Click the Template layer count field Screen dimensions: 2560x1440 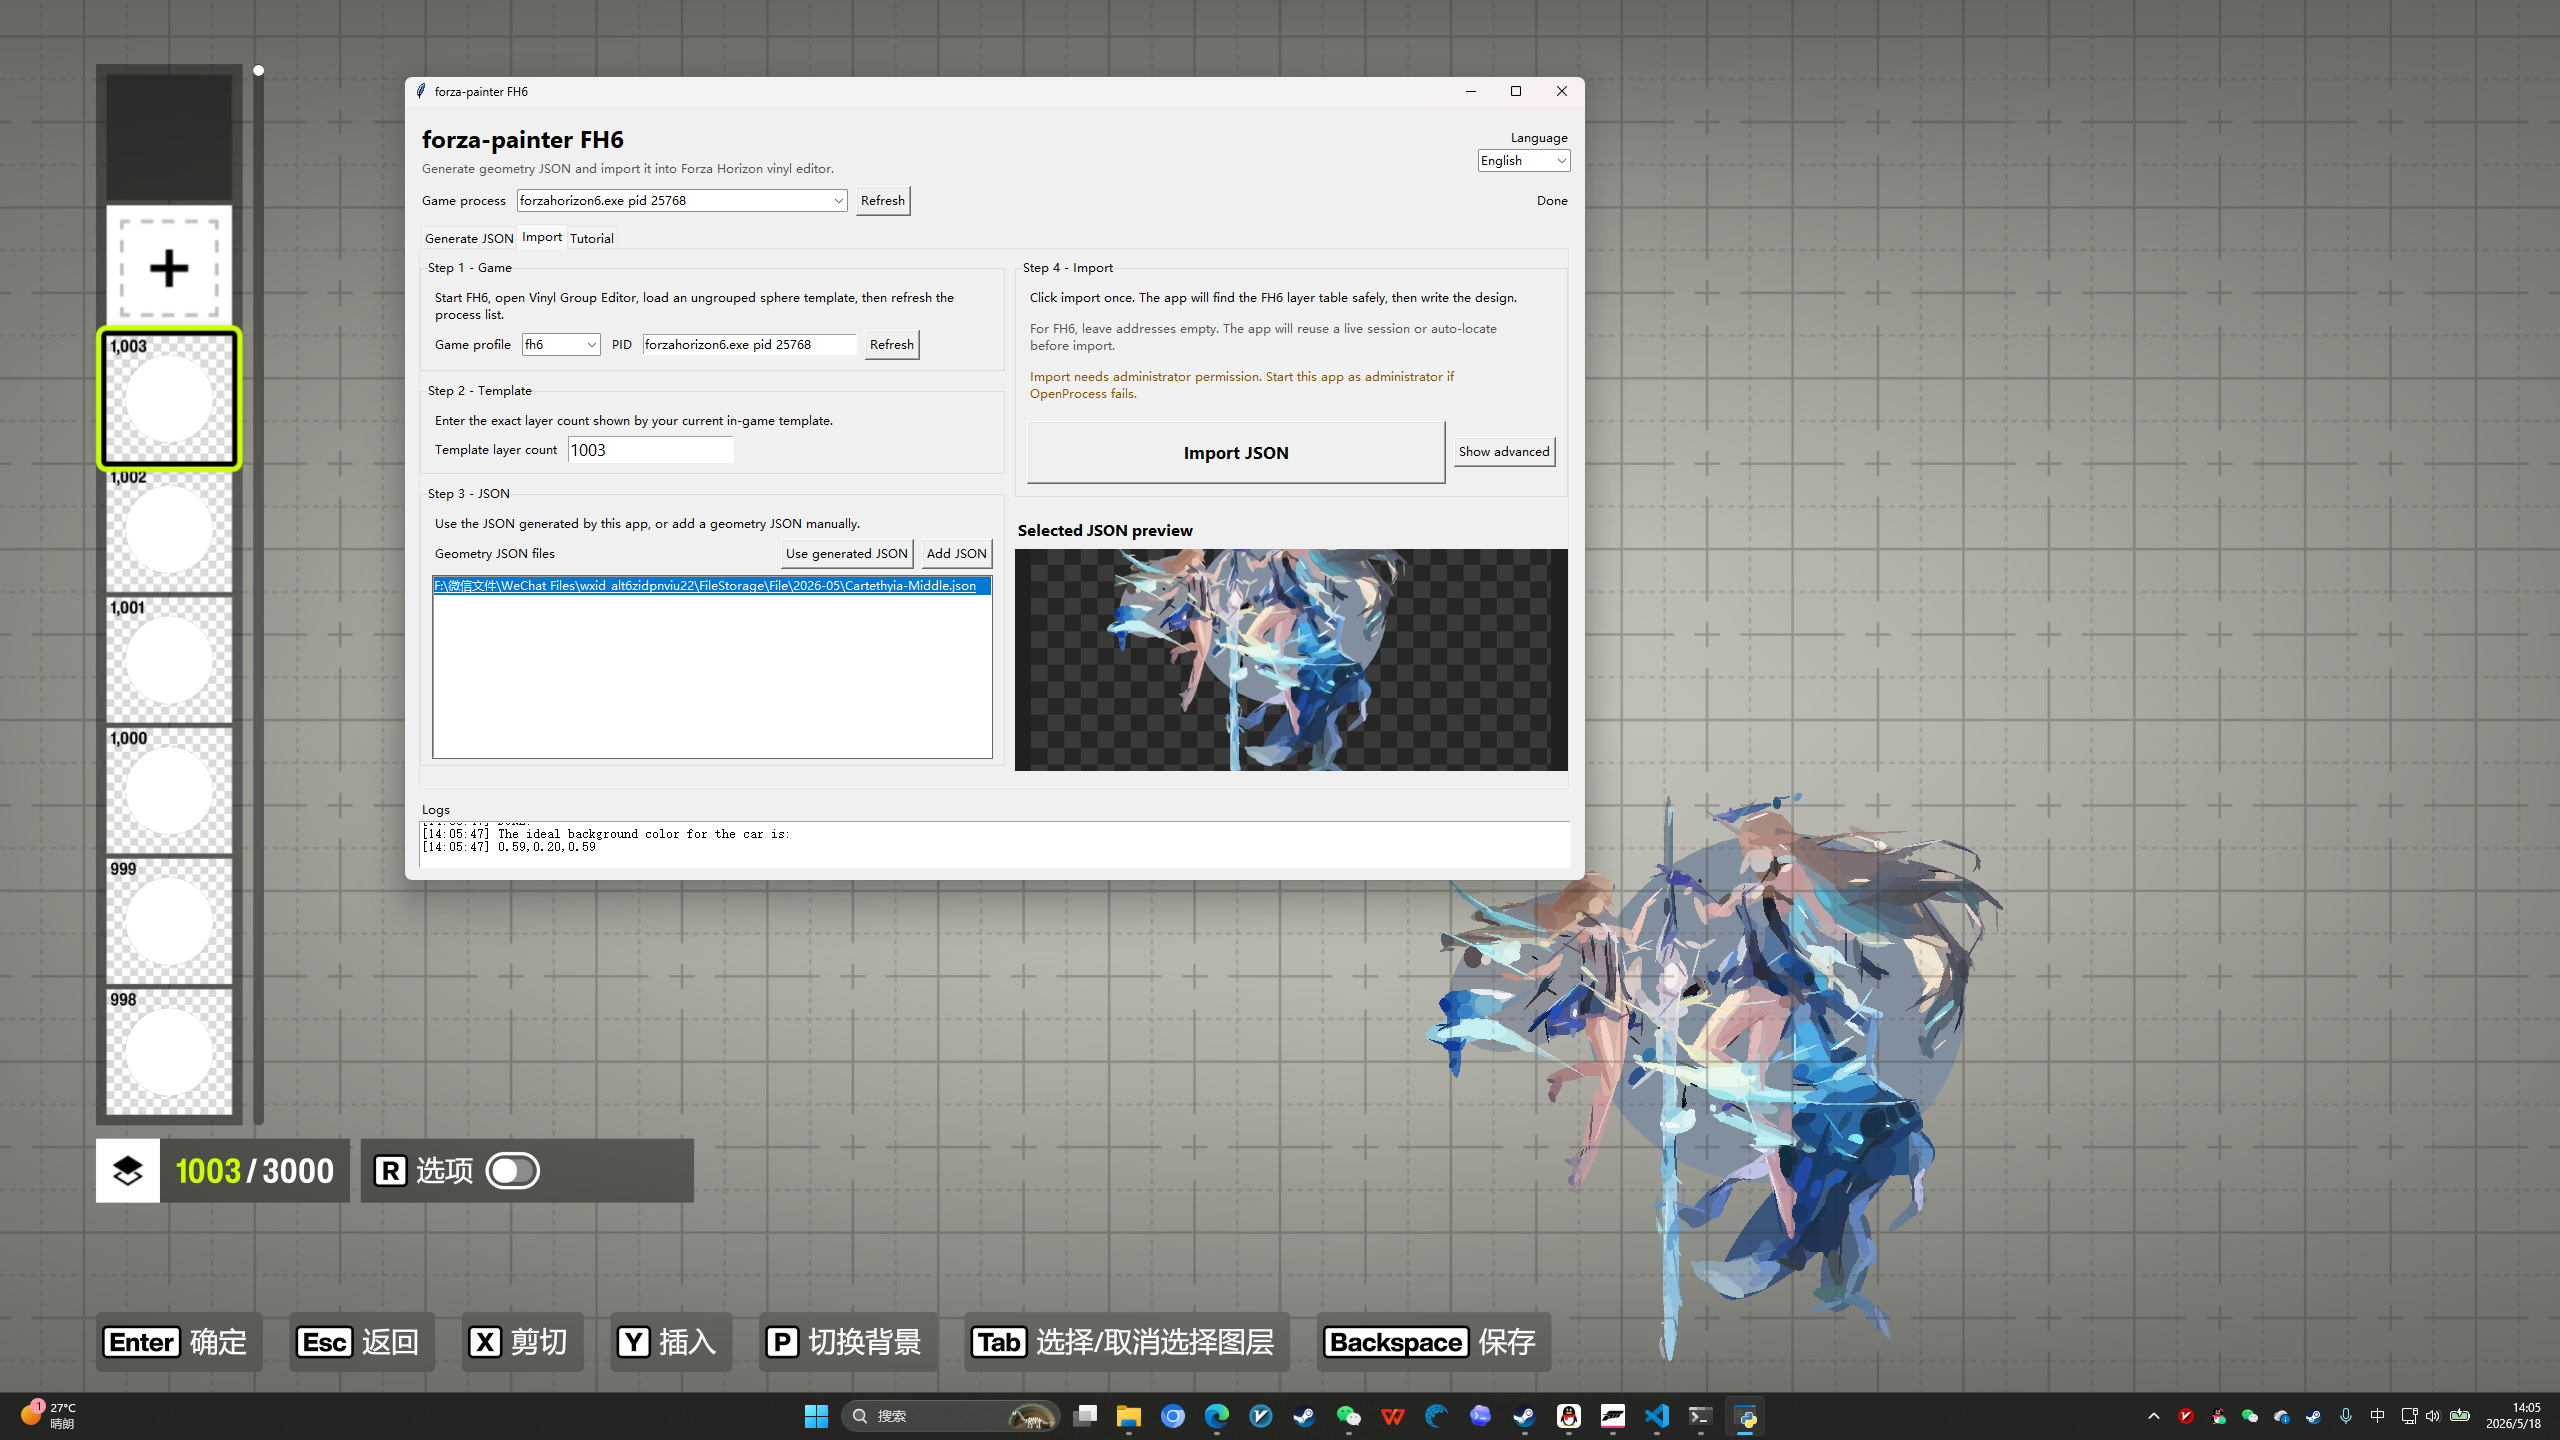tap(650, 450)
